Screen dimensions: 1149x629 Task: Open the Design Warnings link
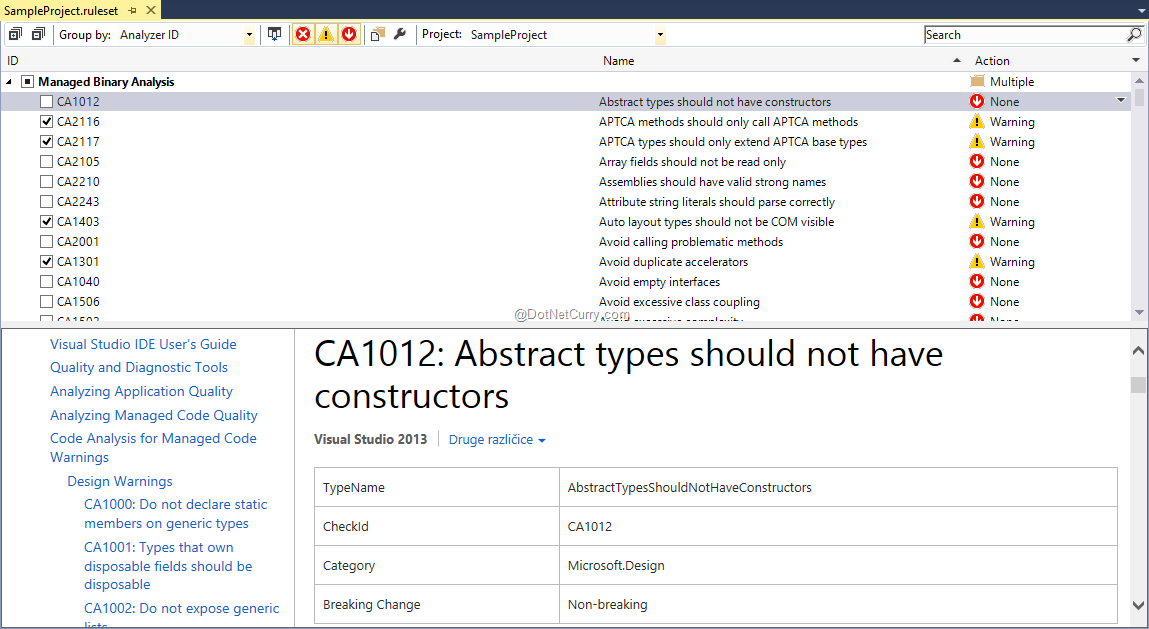pyautogui.click(x=120, y=481)
